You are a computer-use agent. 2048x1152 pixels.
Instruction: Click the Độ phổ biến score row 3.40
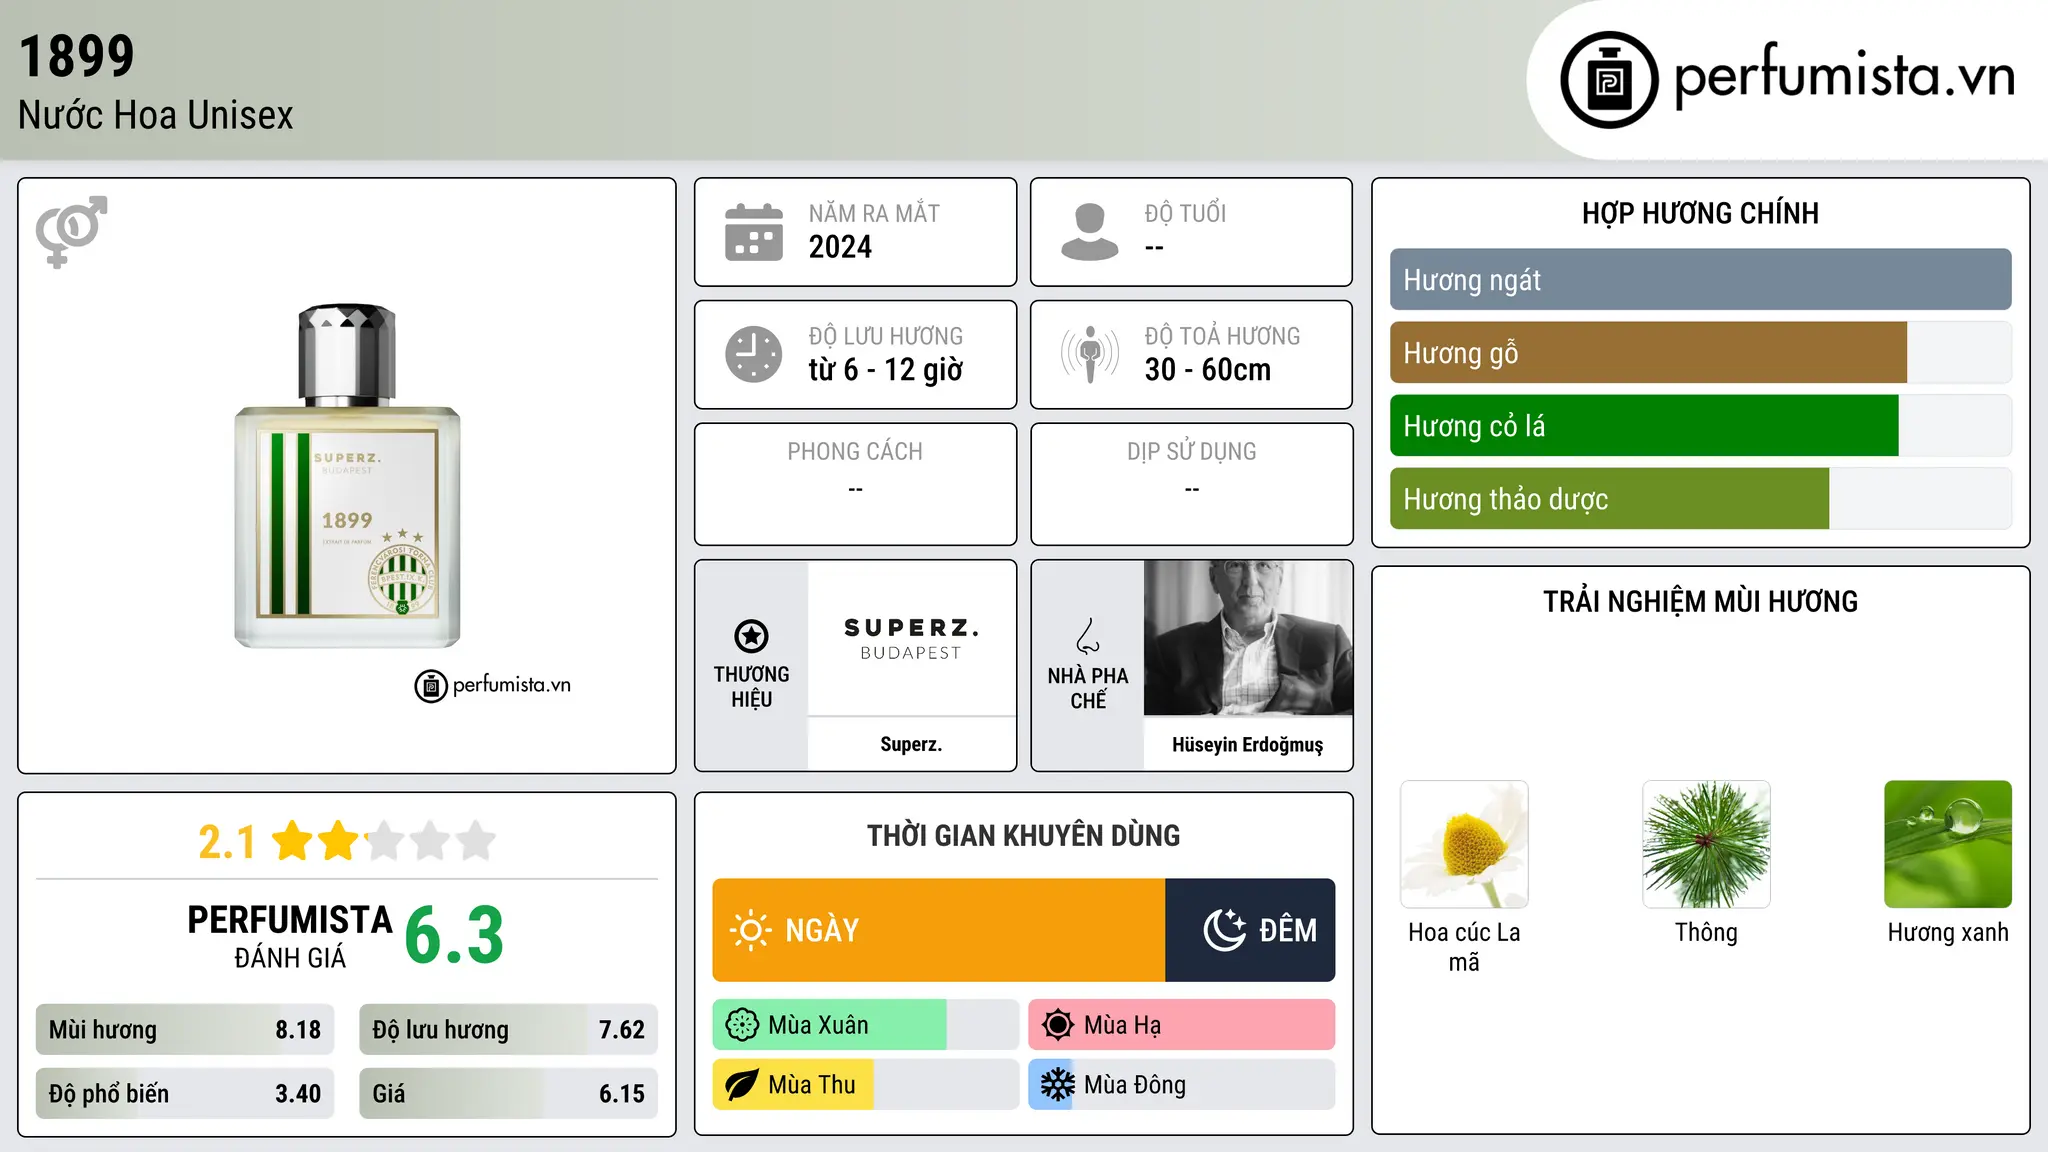pyautogui.click(x=185, y=1094)
